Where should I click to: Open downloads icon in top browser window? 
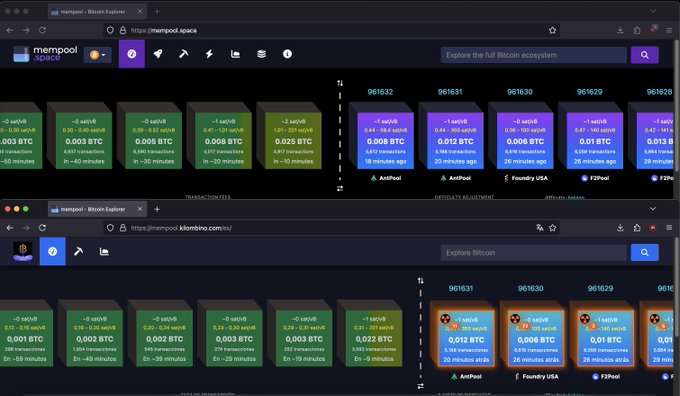click(x=620, y=30)
